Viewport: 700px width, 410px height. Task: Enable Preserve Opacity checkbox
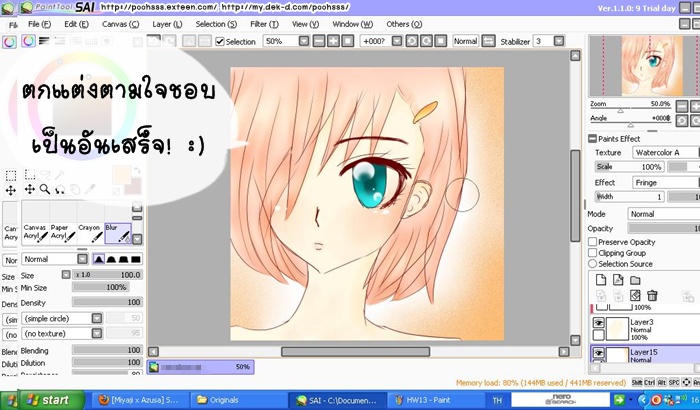tap(592, 242)
